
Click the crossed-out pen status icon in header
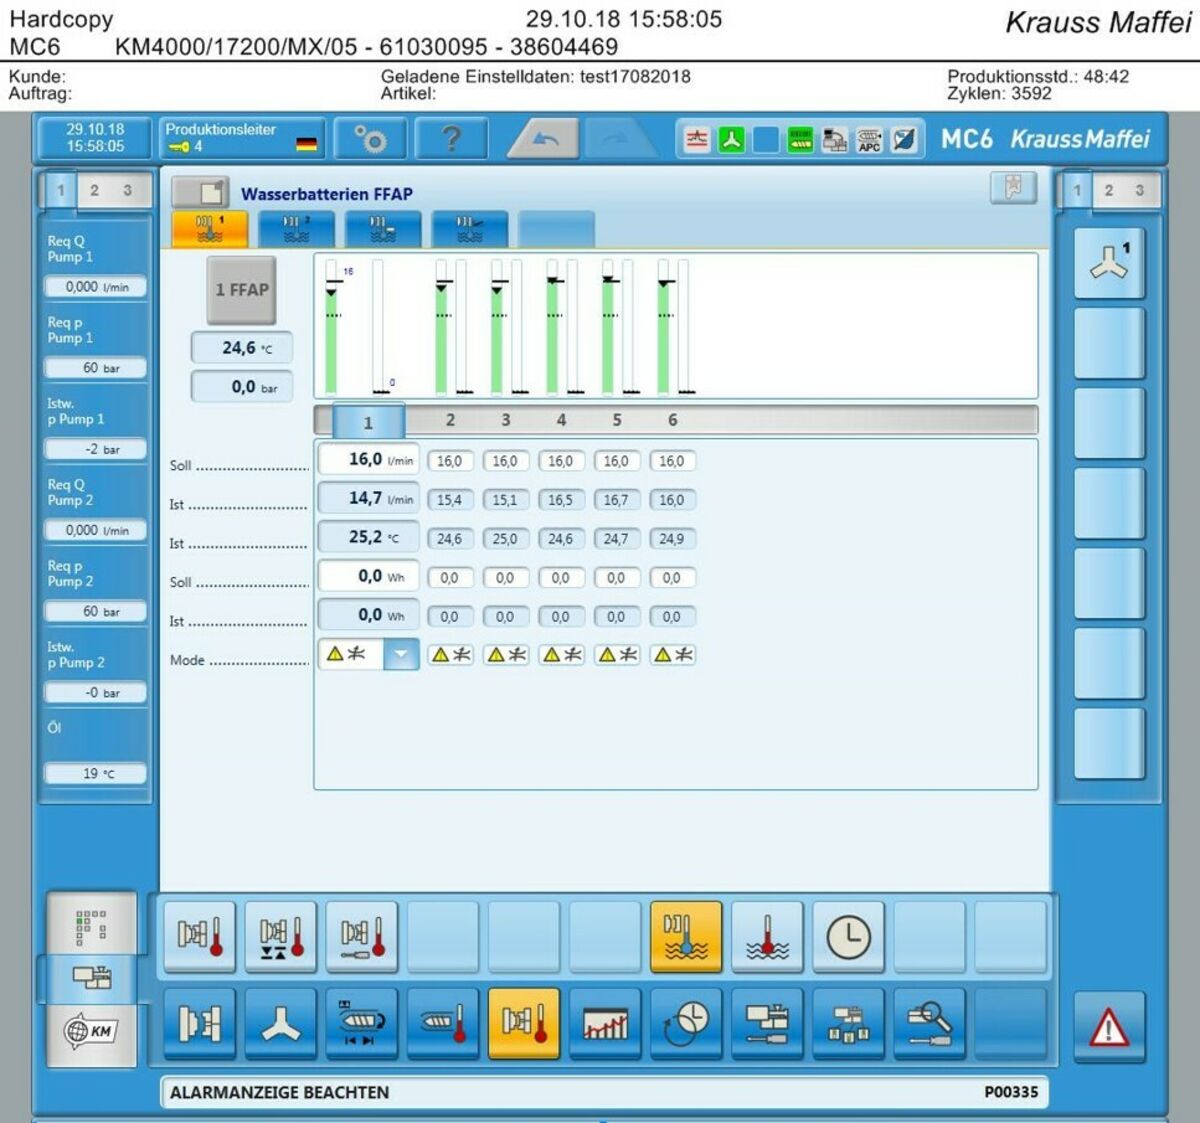tap(904, 140)
